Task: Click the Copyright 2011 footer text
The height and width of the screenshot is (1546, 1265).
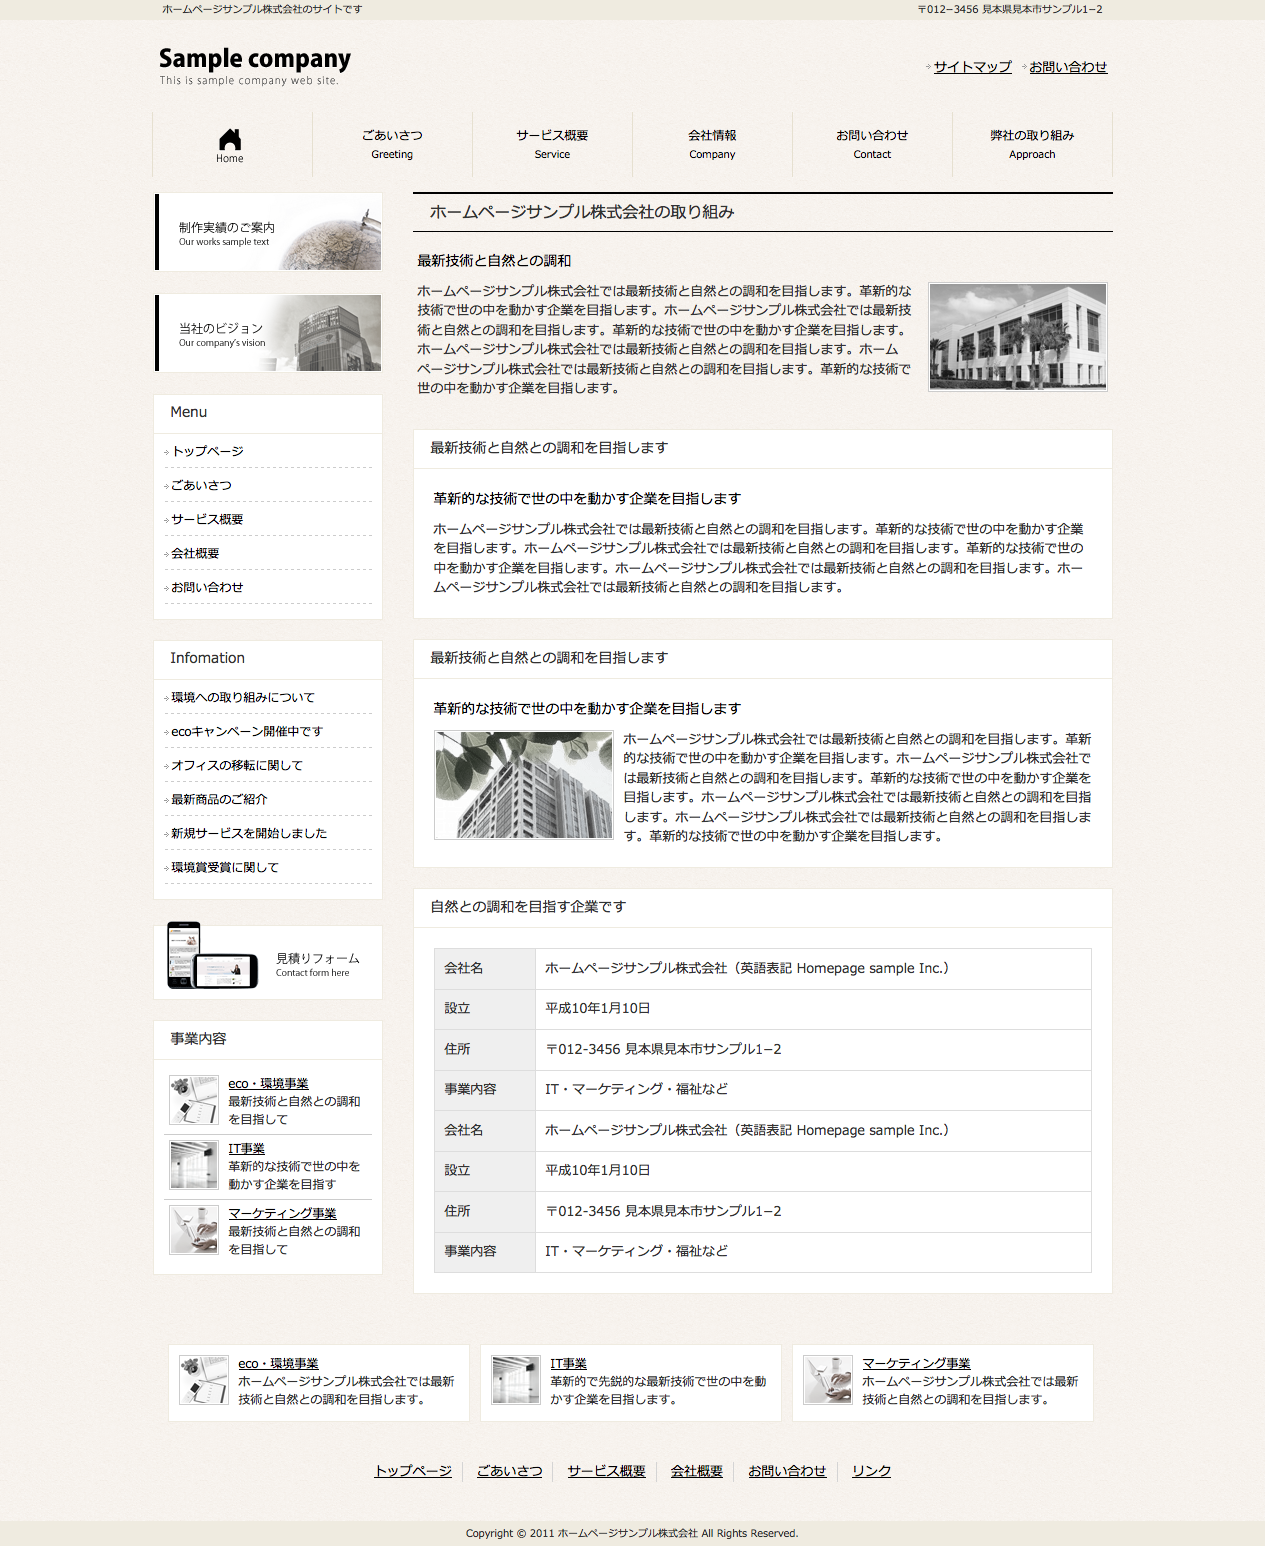Action: (632, 1533)
